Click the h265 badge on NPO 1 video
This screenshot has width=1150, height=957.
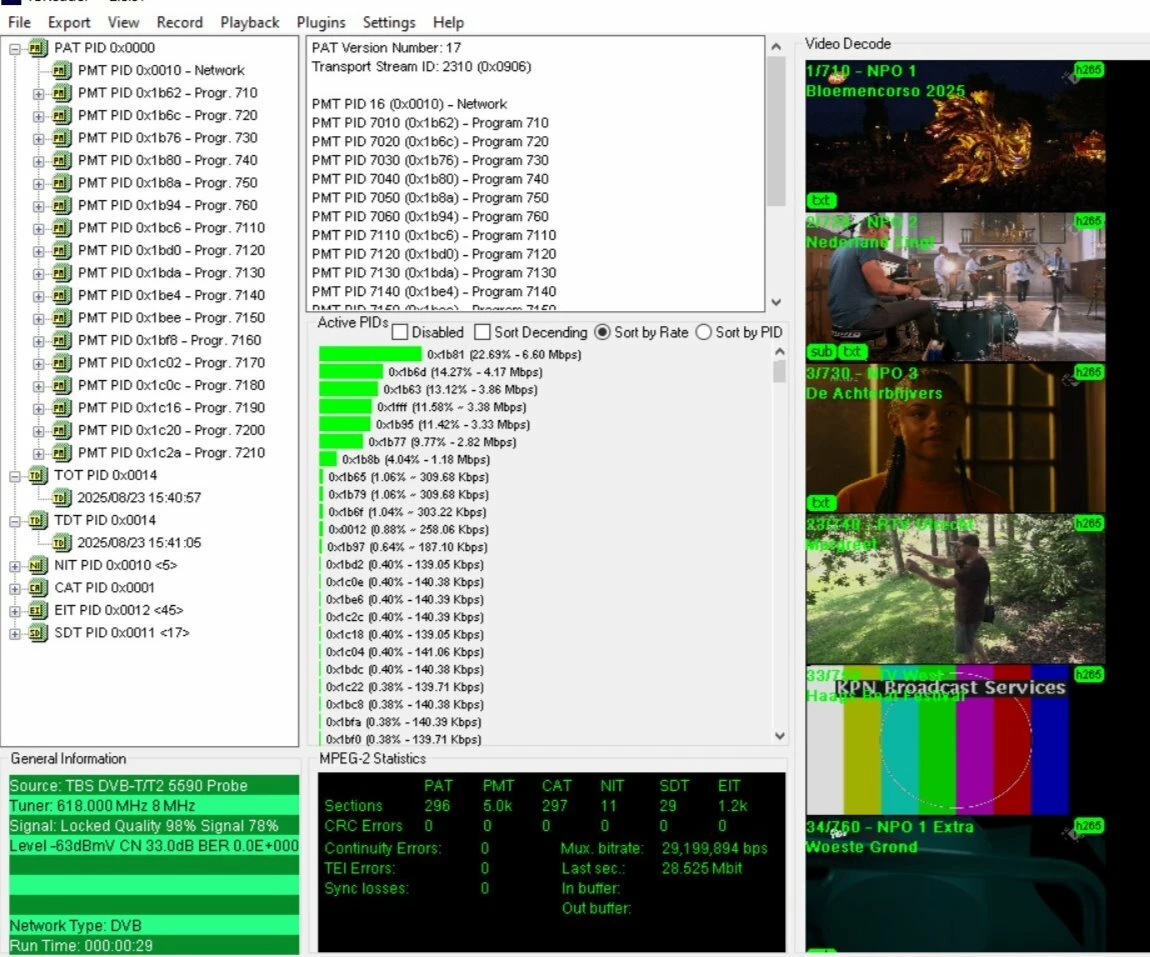point(1088,69)
